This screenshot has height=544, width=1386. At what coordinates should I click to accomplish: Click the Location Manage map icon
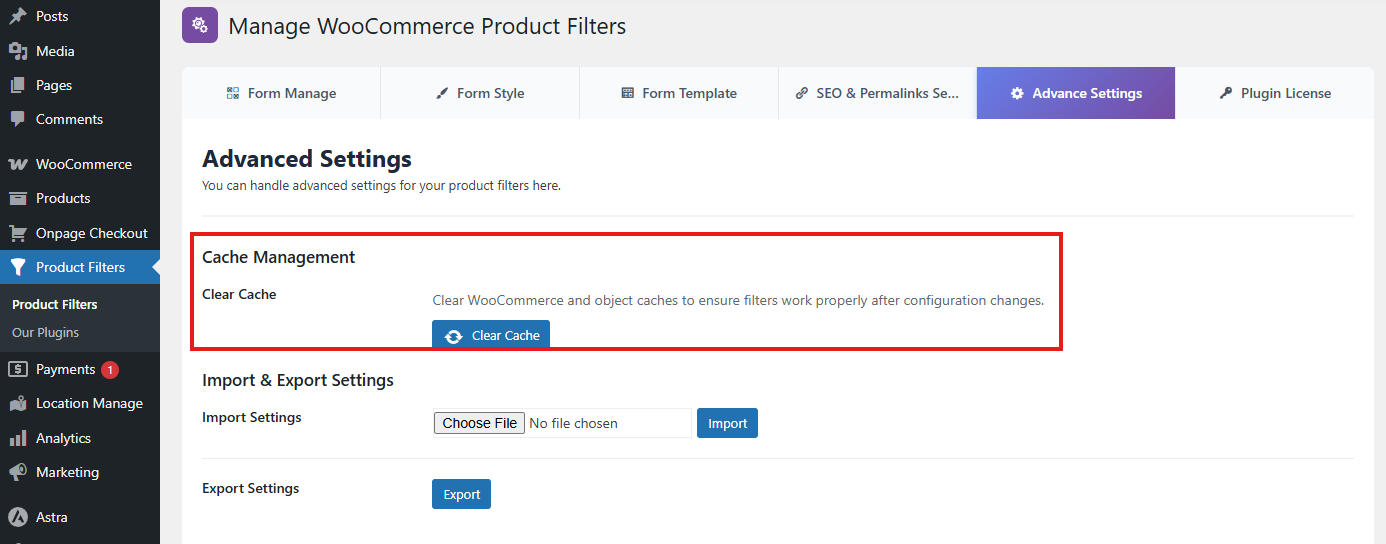[x=18, y=403]
